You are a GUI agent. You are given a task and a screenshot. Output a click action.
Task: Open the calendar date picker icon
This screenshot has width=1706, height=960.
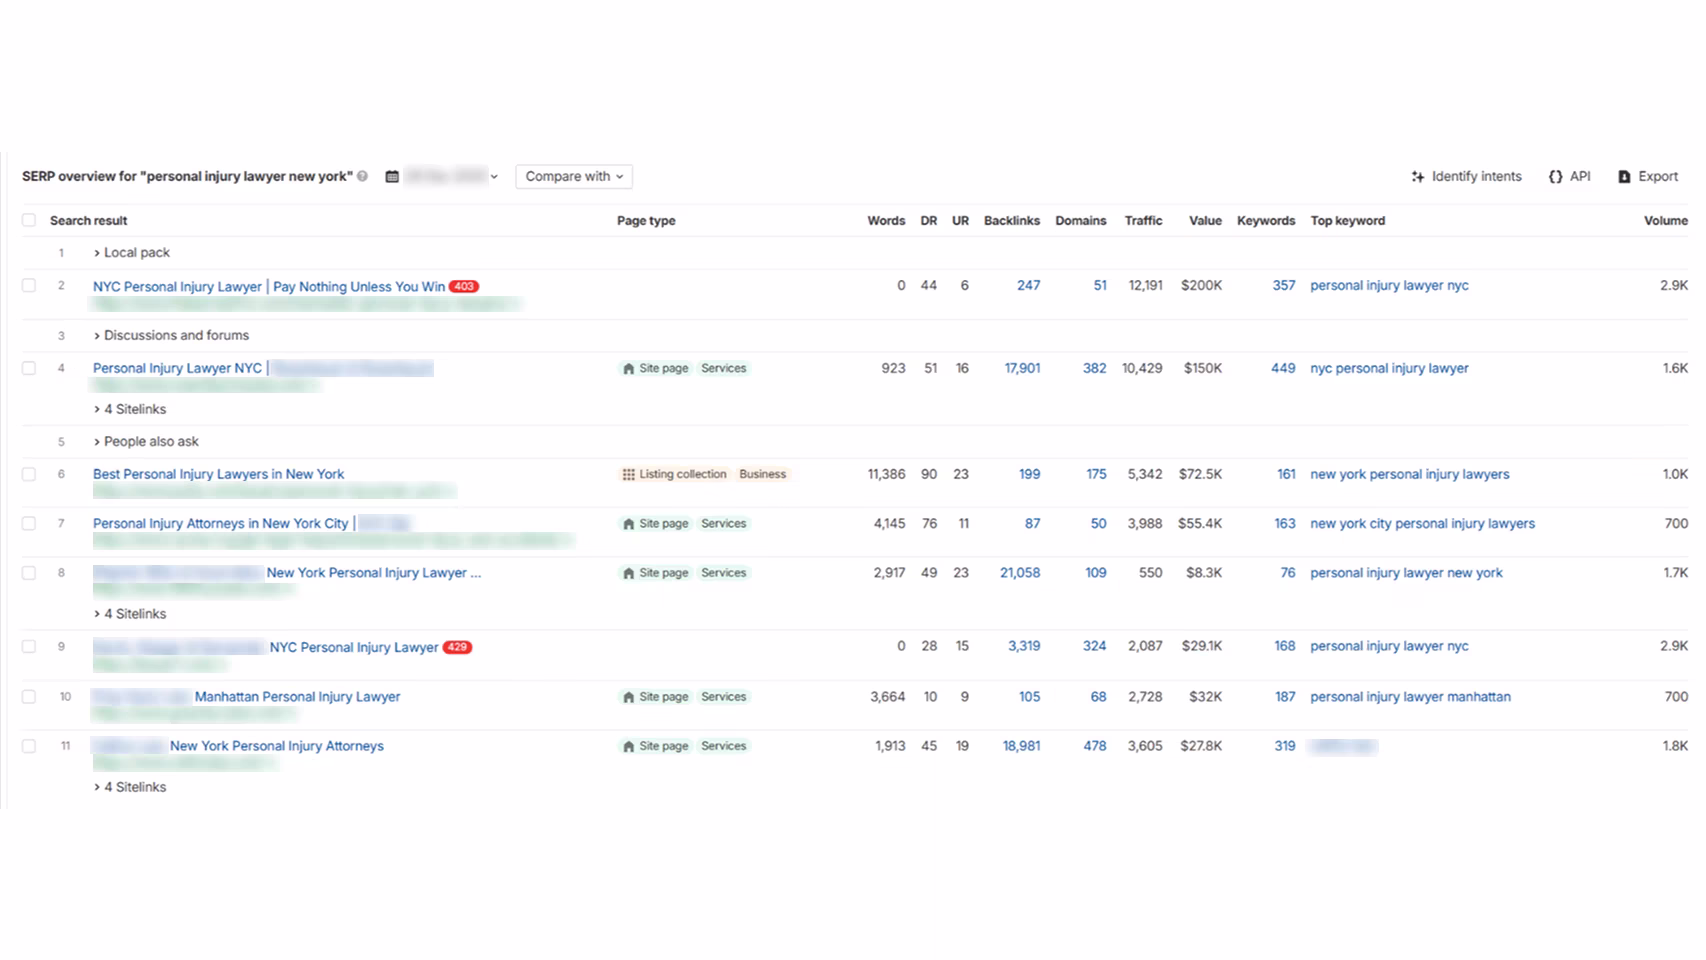tap(392, 176)
